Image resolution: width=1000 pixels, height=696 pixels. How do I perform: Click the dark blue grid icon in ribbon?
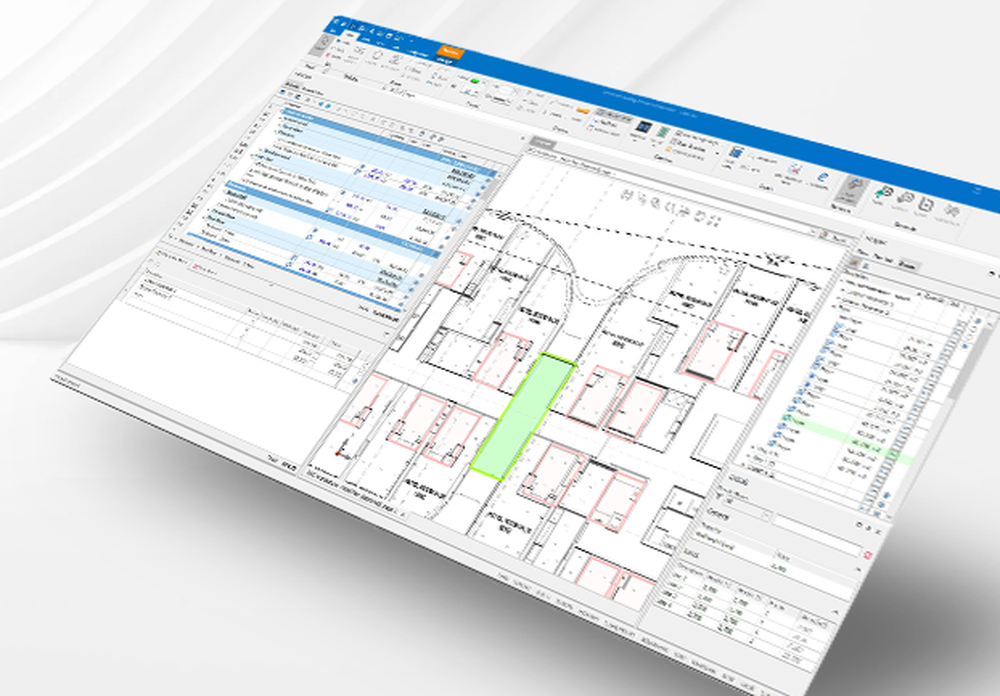[x=644, y=127]
